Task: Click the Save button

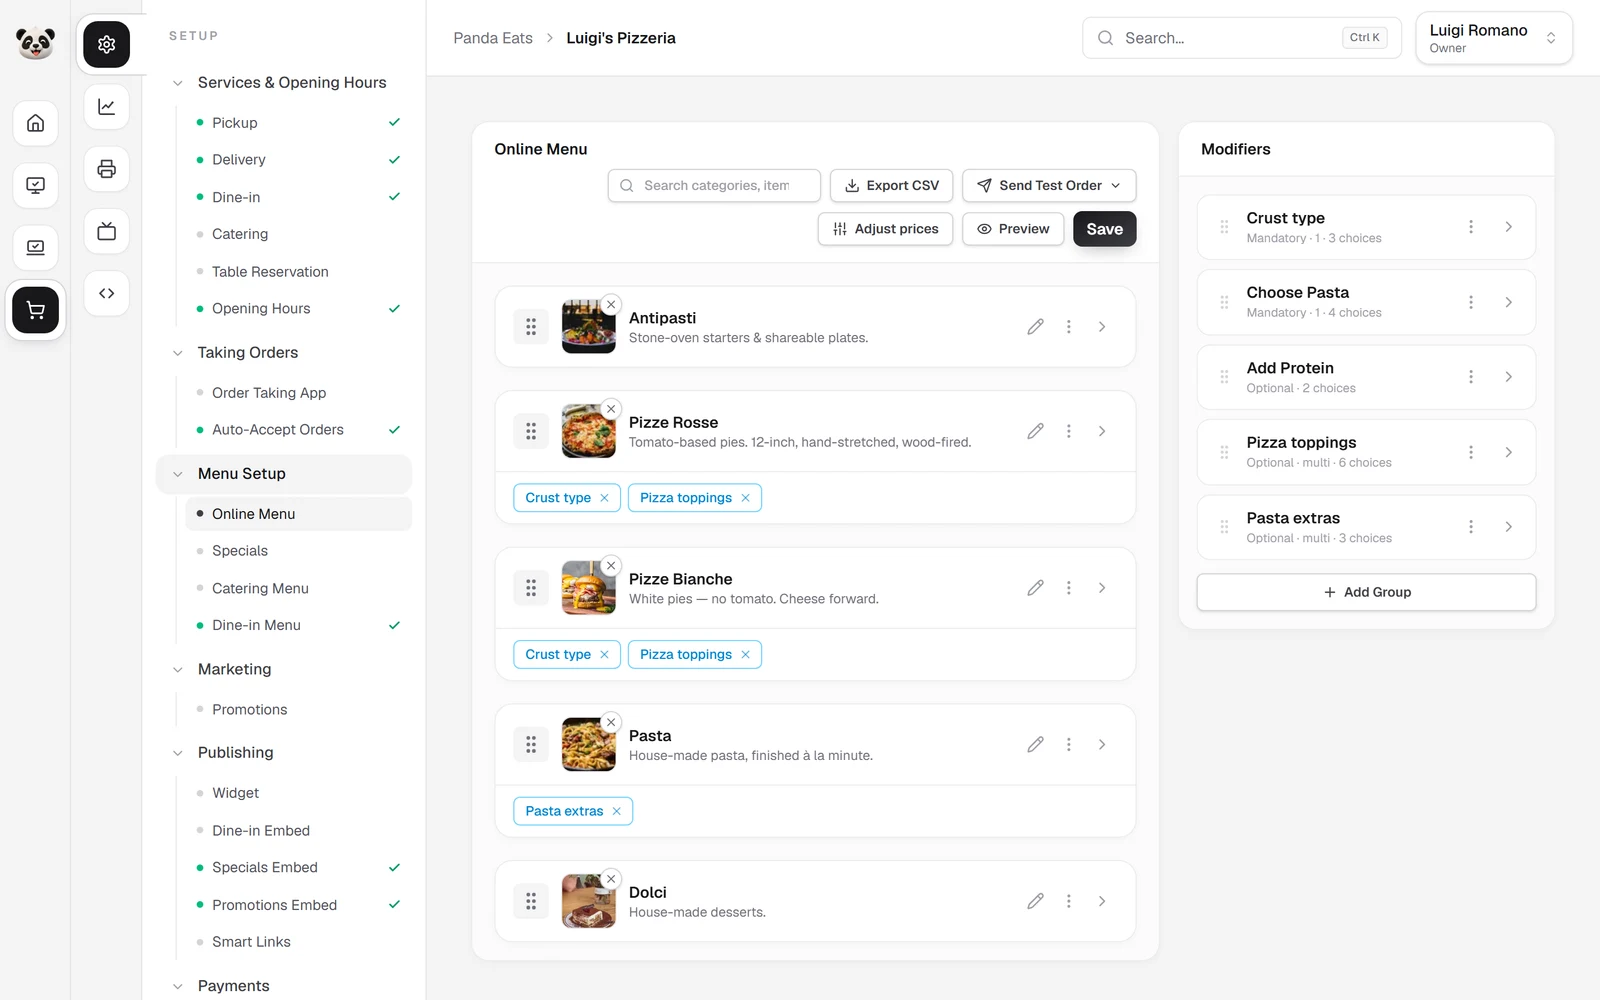Action: pos(1104,229)
